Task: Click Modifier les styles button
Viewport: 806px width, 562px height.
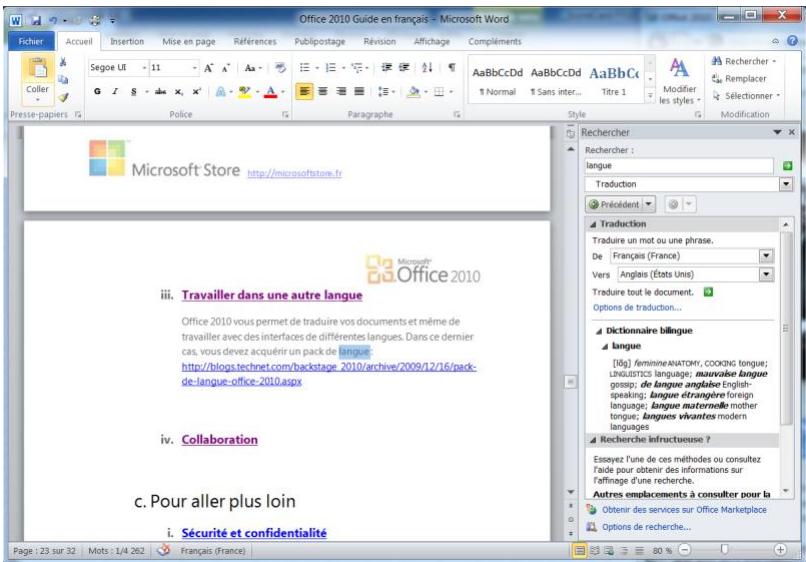Action: click(x=680, y=81)
